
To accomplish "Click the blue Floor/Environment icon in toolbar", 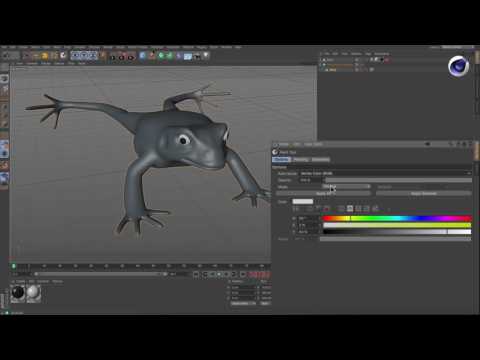I will 188,56.
